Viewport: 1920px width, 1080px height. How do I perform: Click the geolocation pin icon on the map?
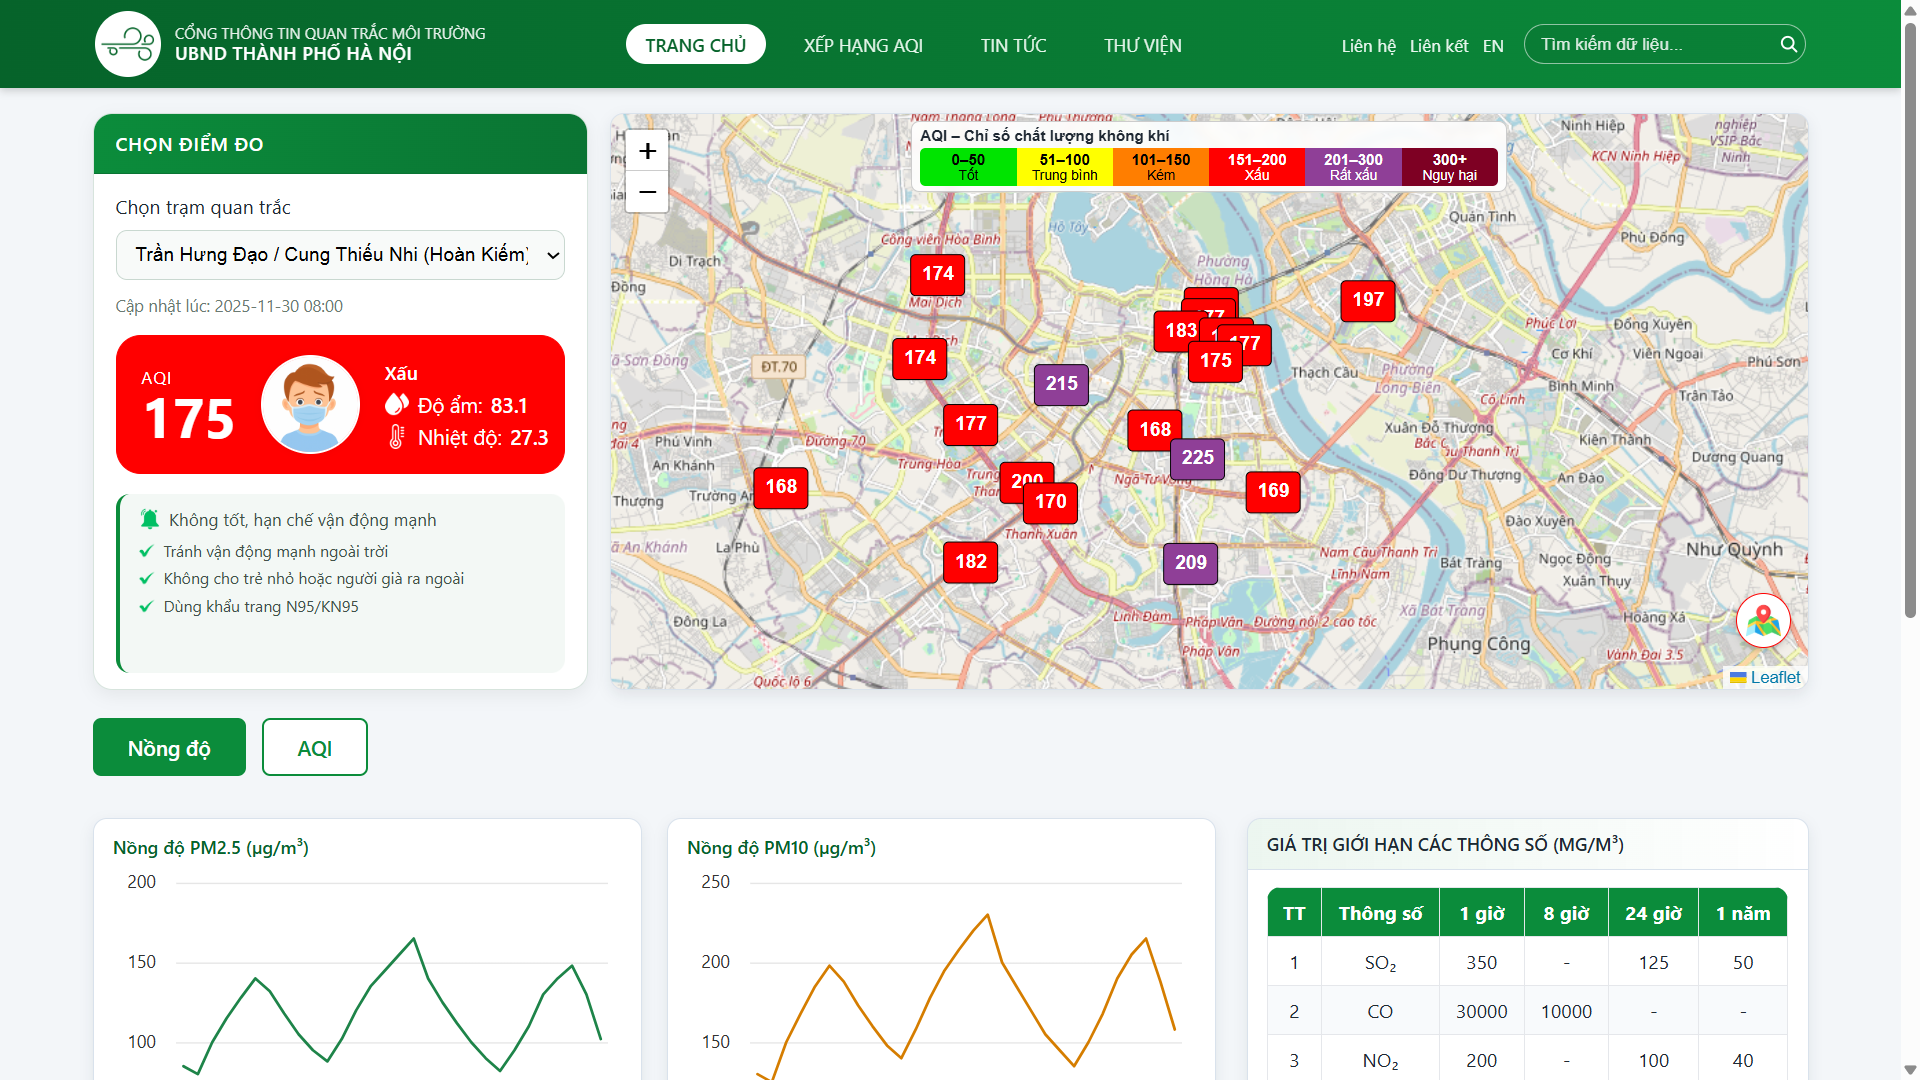click(x=1763, y=621)
